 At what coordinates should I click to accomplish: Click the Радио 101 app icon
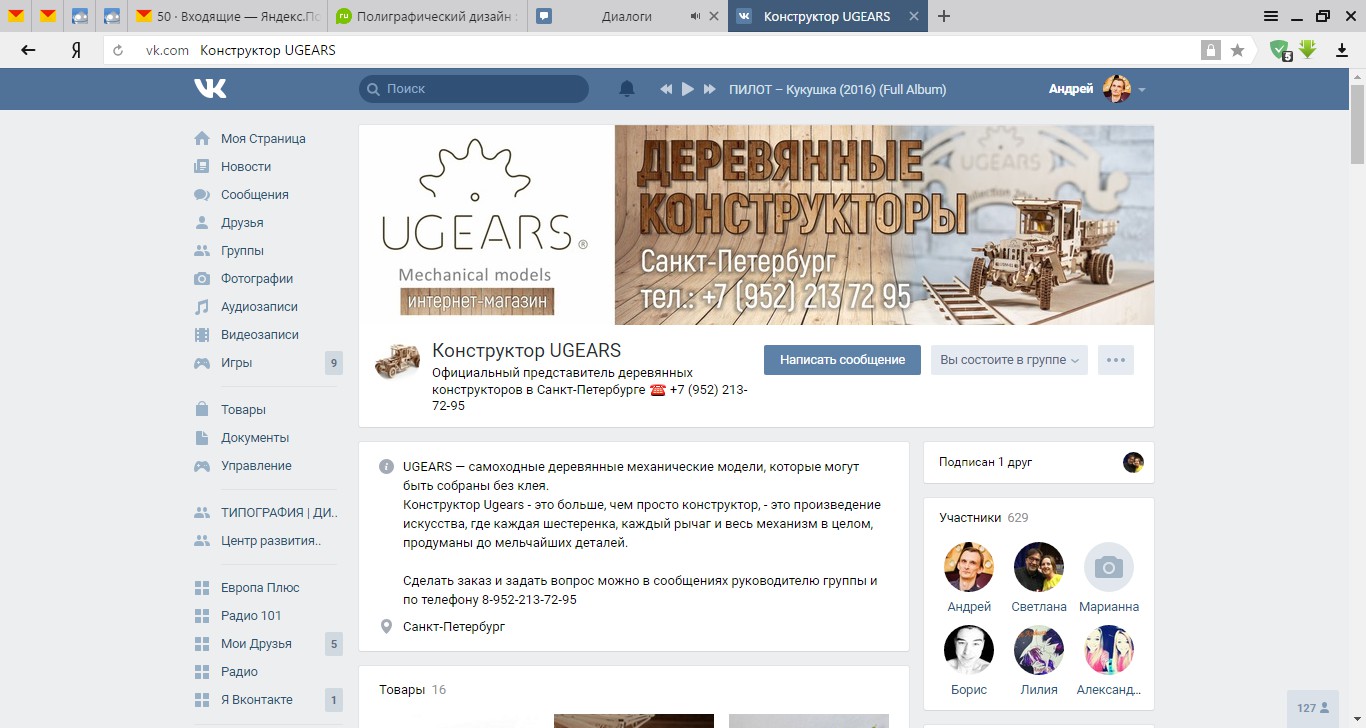[x=202, y=616]
